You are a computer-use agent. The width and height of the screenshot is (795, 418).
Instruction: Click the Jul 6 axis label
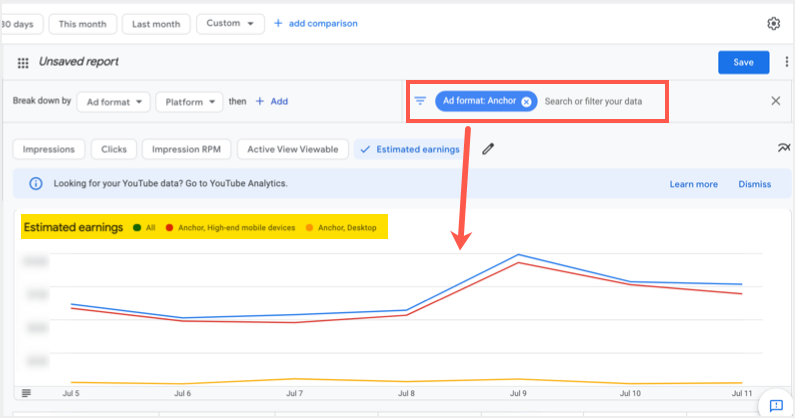(183, 393)
